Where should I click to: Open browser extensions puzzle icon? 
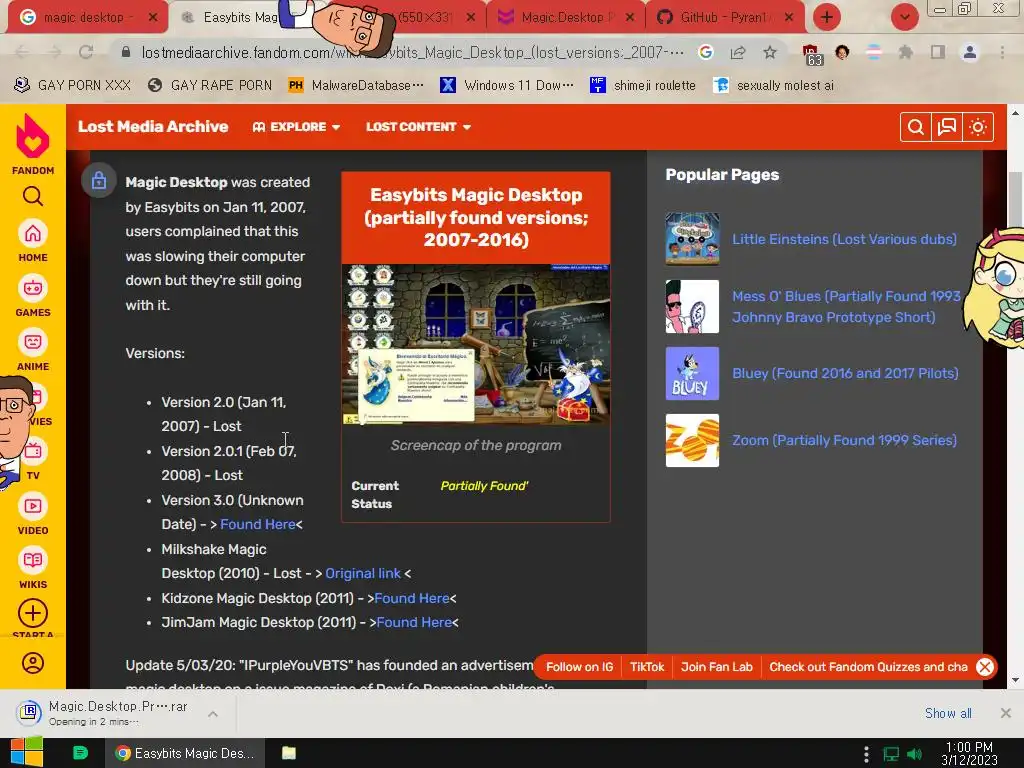pyautogui.click(x=905, y=52)
